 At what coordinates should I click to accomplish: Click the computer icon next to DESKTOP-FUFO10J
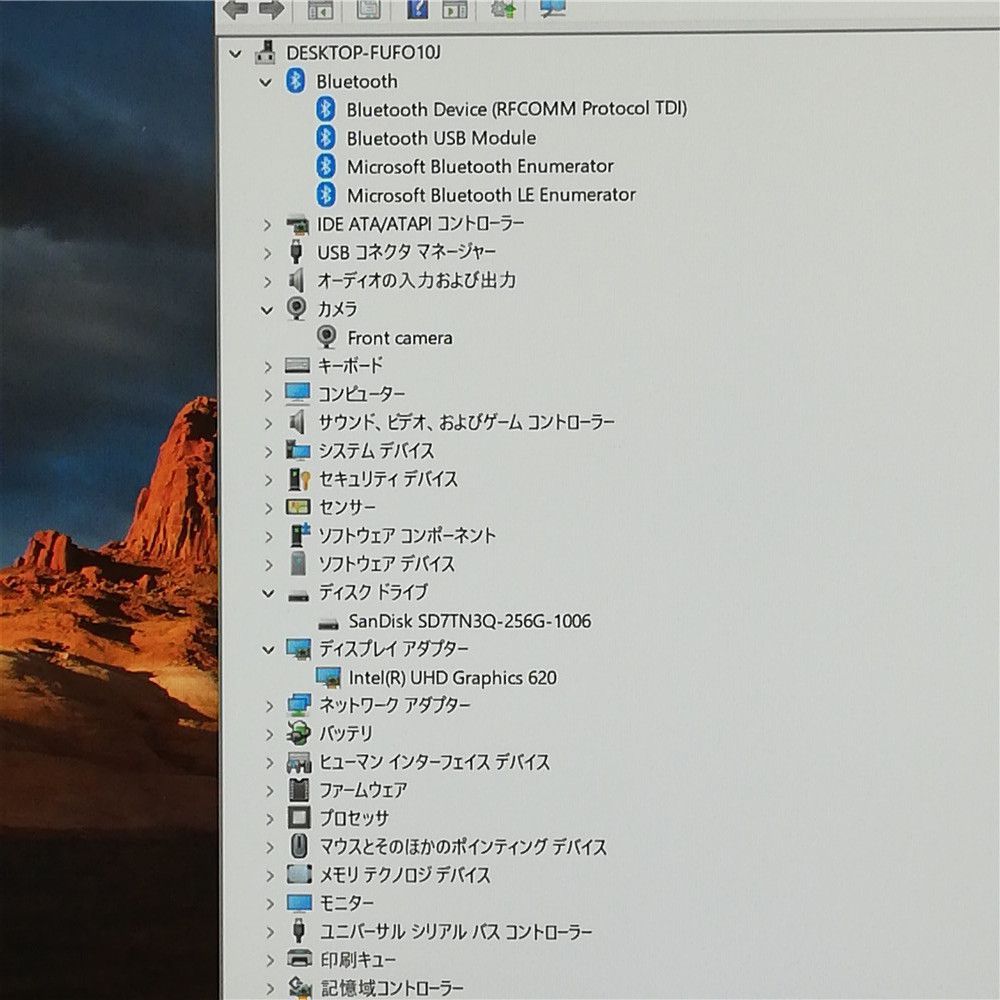pos(266,52)
